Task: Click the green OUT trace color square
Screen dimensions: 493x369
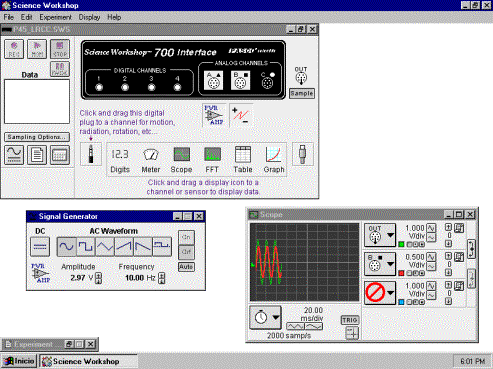Action: tap(401, 244)
